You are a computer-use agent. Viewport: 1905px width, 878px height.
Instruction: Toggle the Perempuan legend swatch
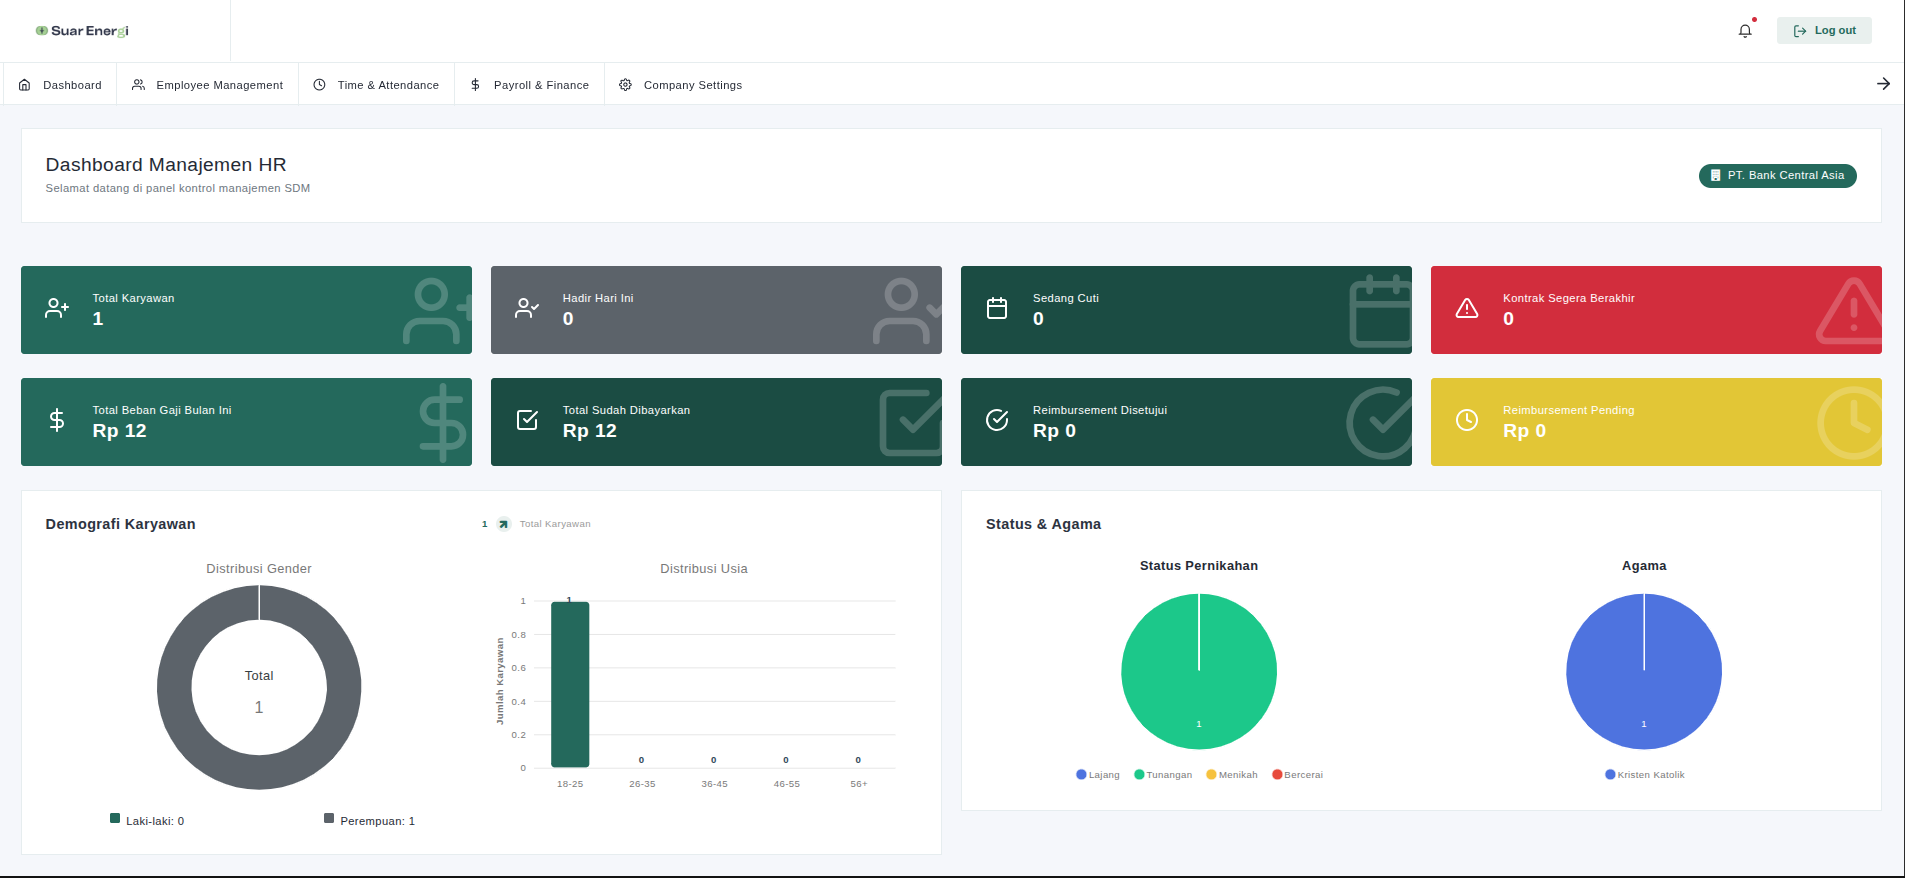pos(329,818)
